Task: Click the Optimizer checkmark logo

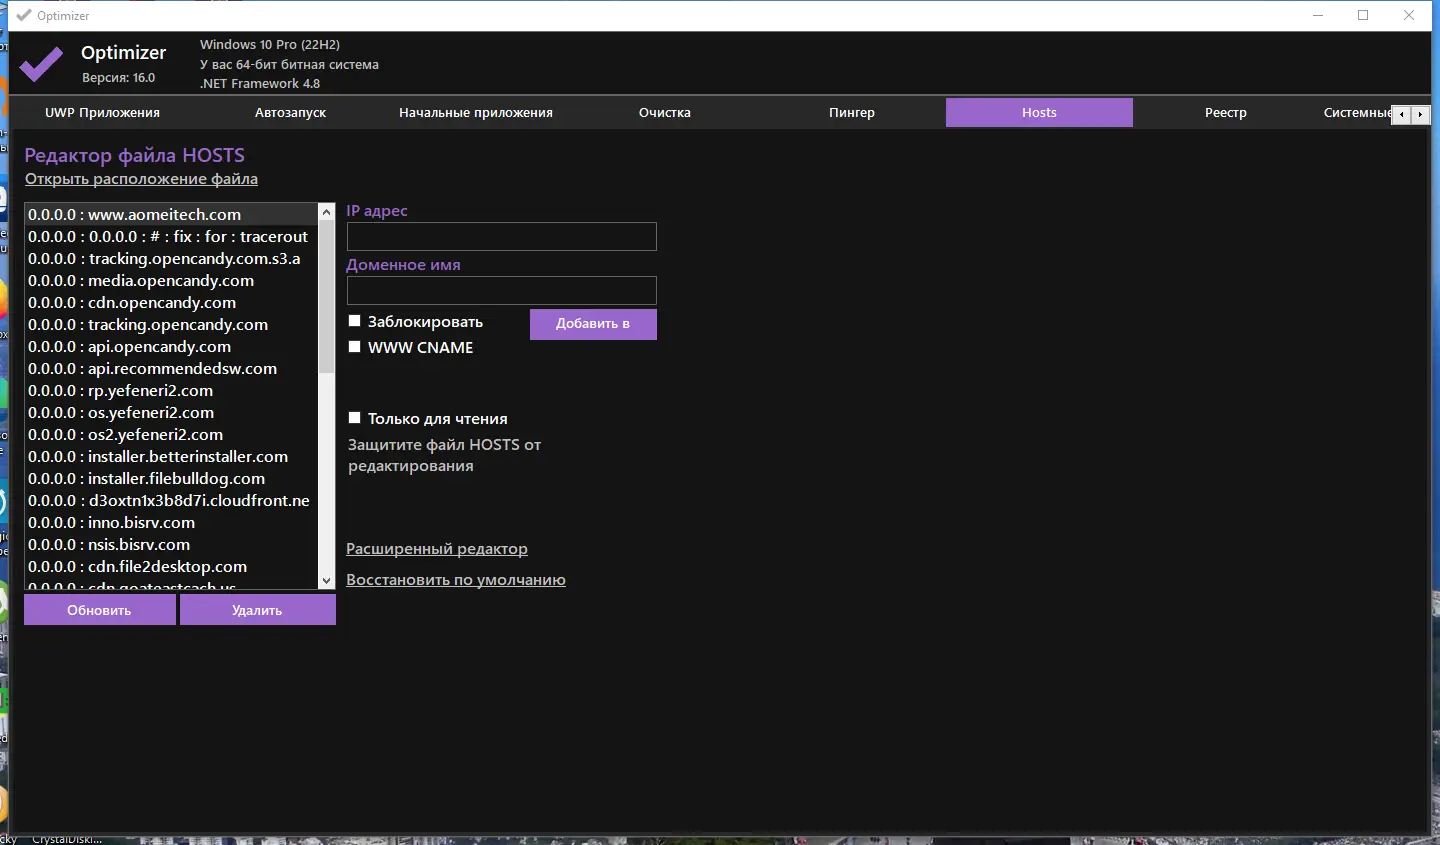Action: point(41,65)
